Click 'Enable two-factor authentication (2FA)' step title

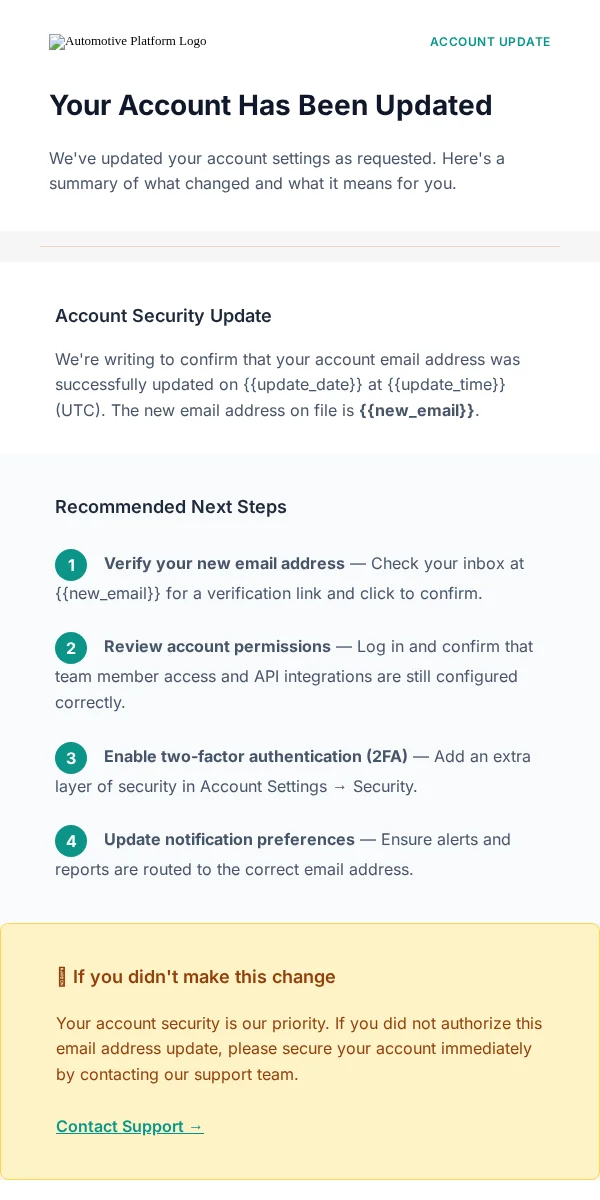256,756
